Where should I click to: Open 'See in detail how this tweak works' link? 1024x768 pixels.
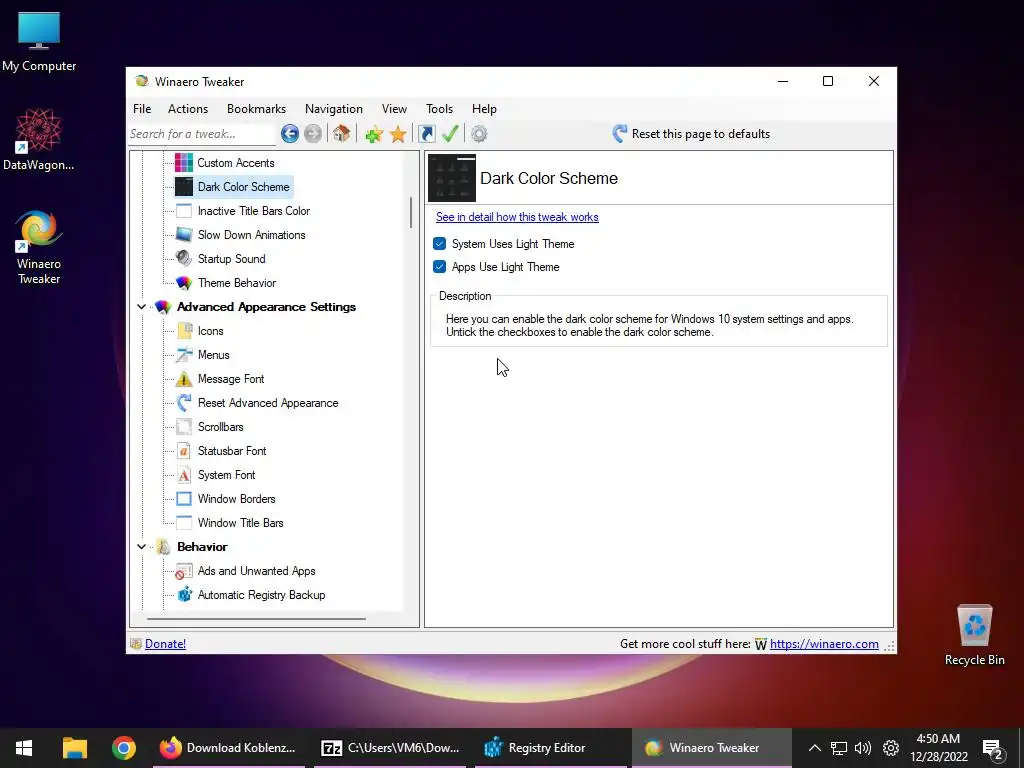point(517,217)
